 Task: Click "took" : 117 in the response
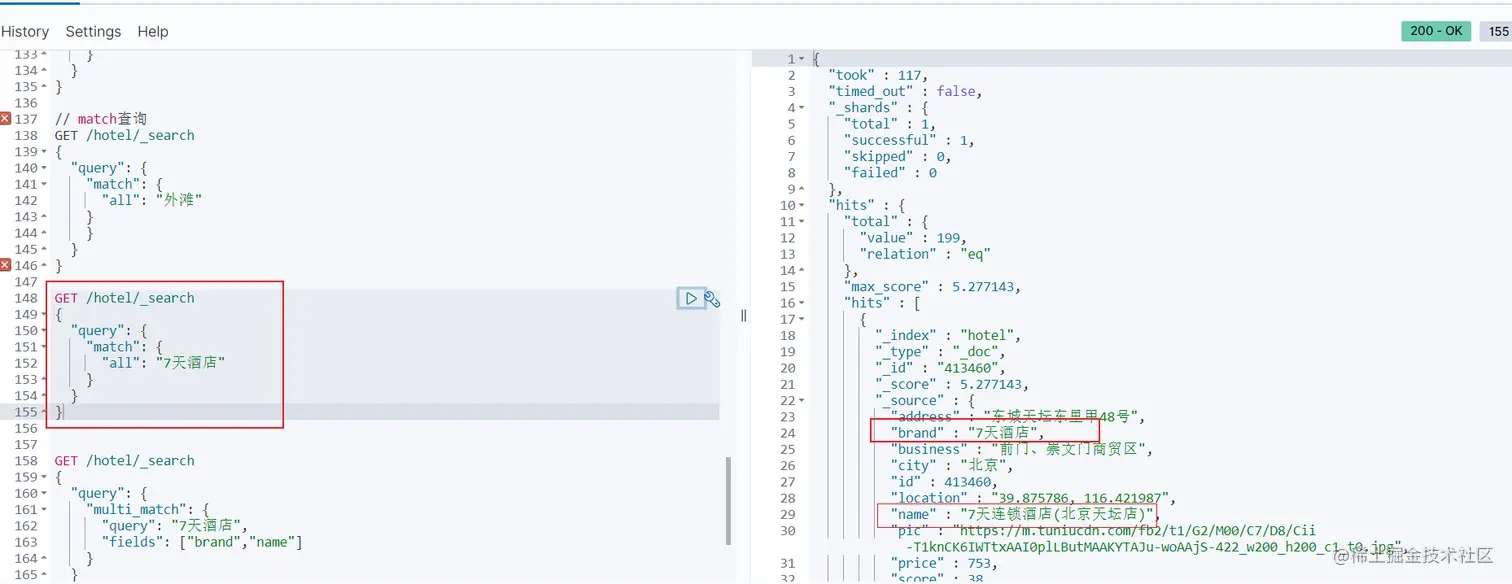click(878, 75)
